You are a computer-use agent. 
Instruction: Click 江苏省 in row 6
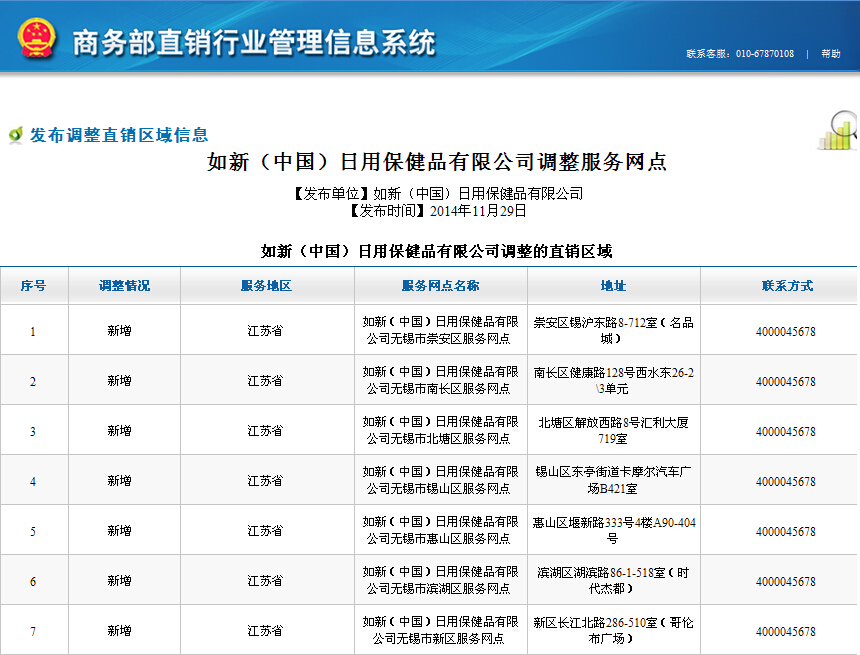click(265, 580)
